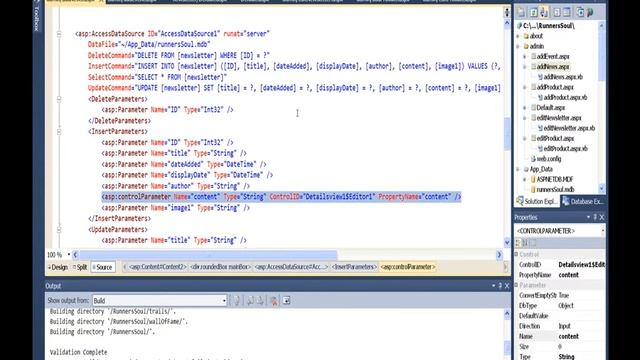Expand the about folder
The width and height of the screenshot is (640, 360).
coord(518,36)
